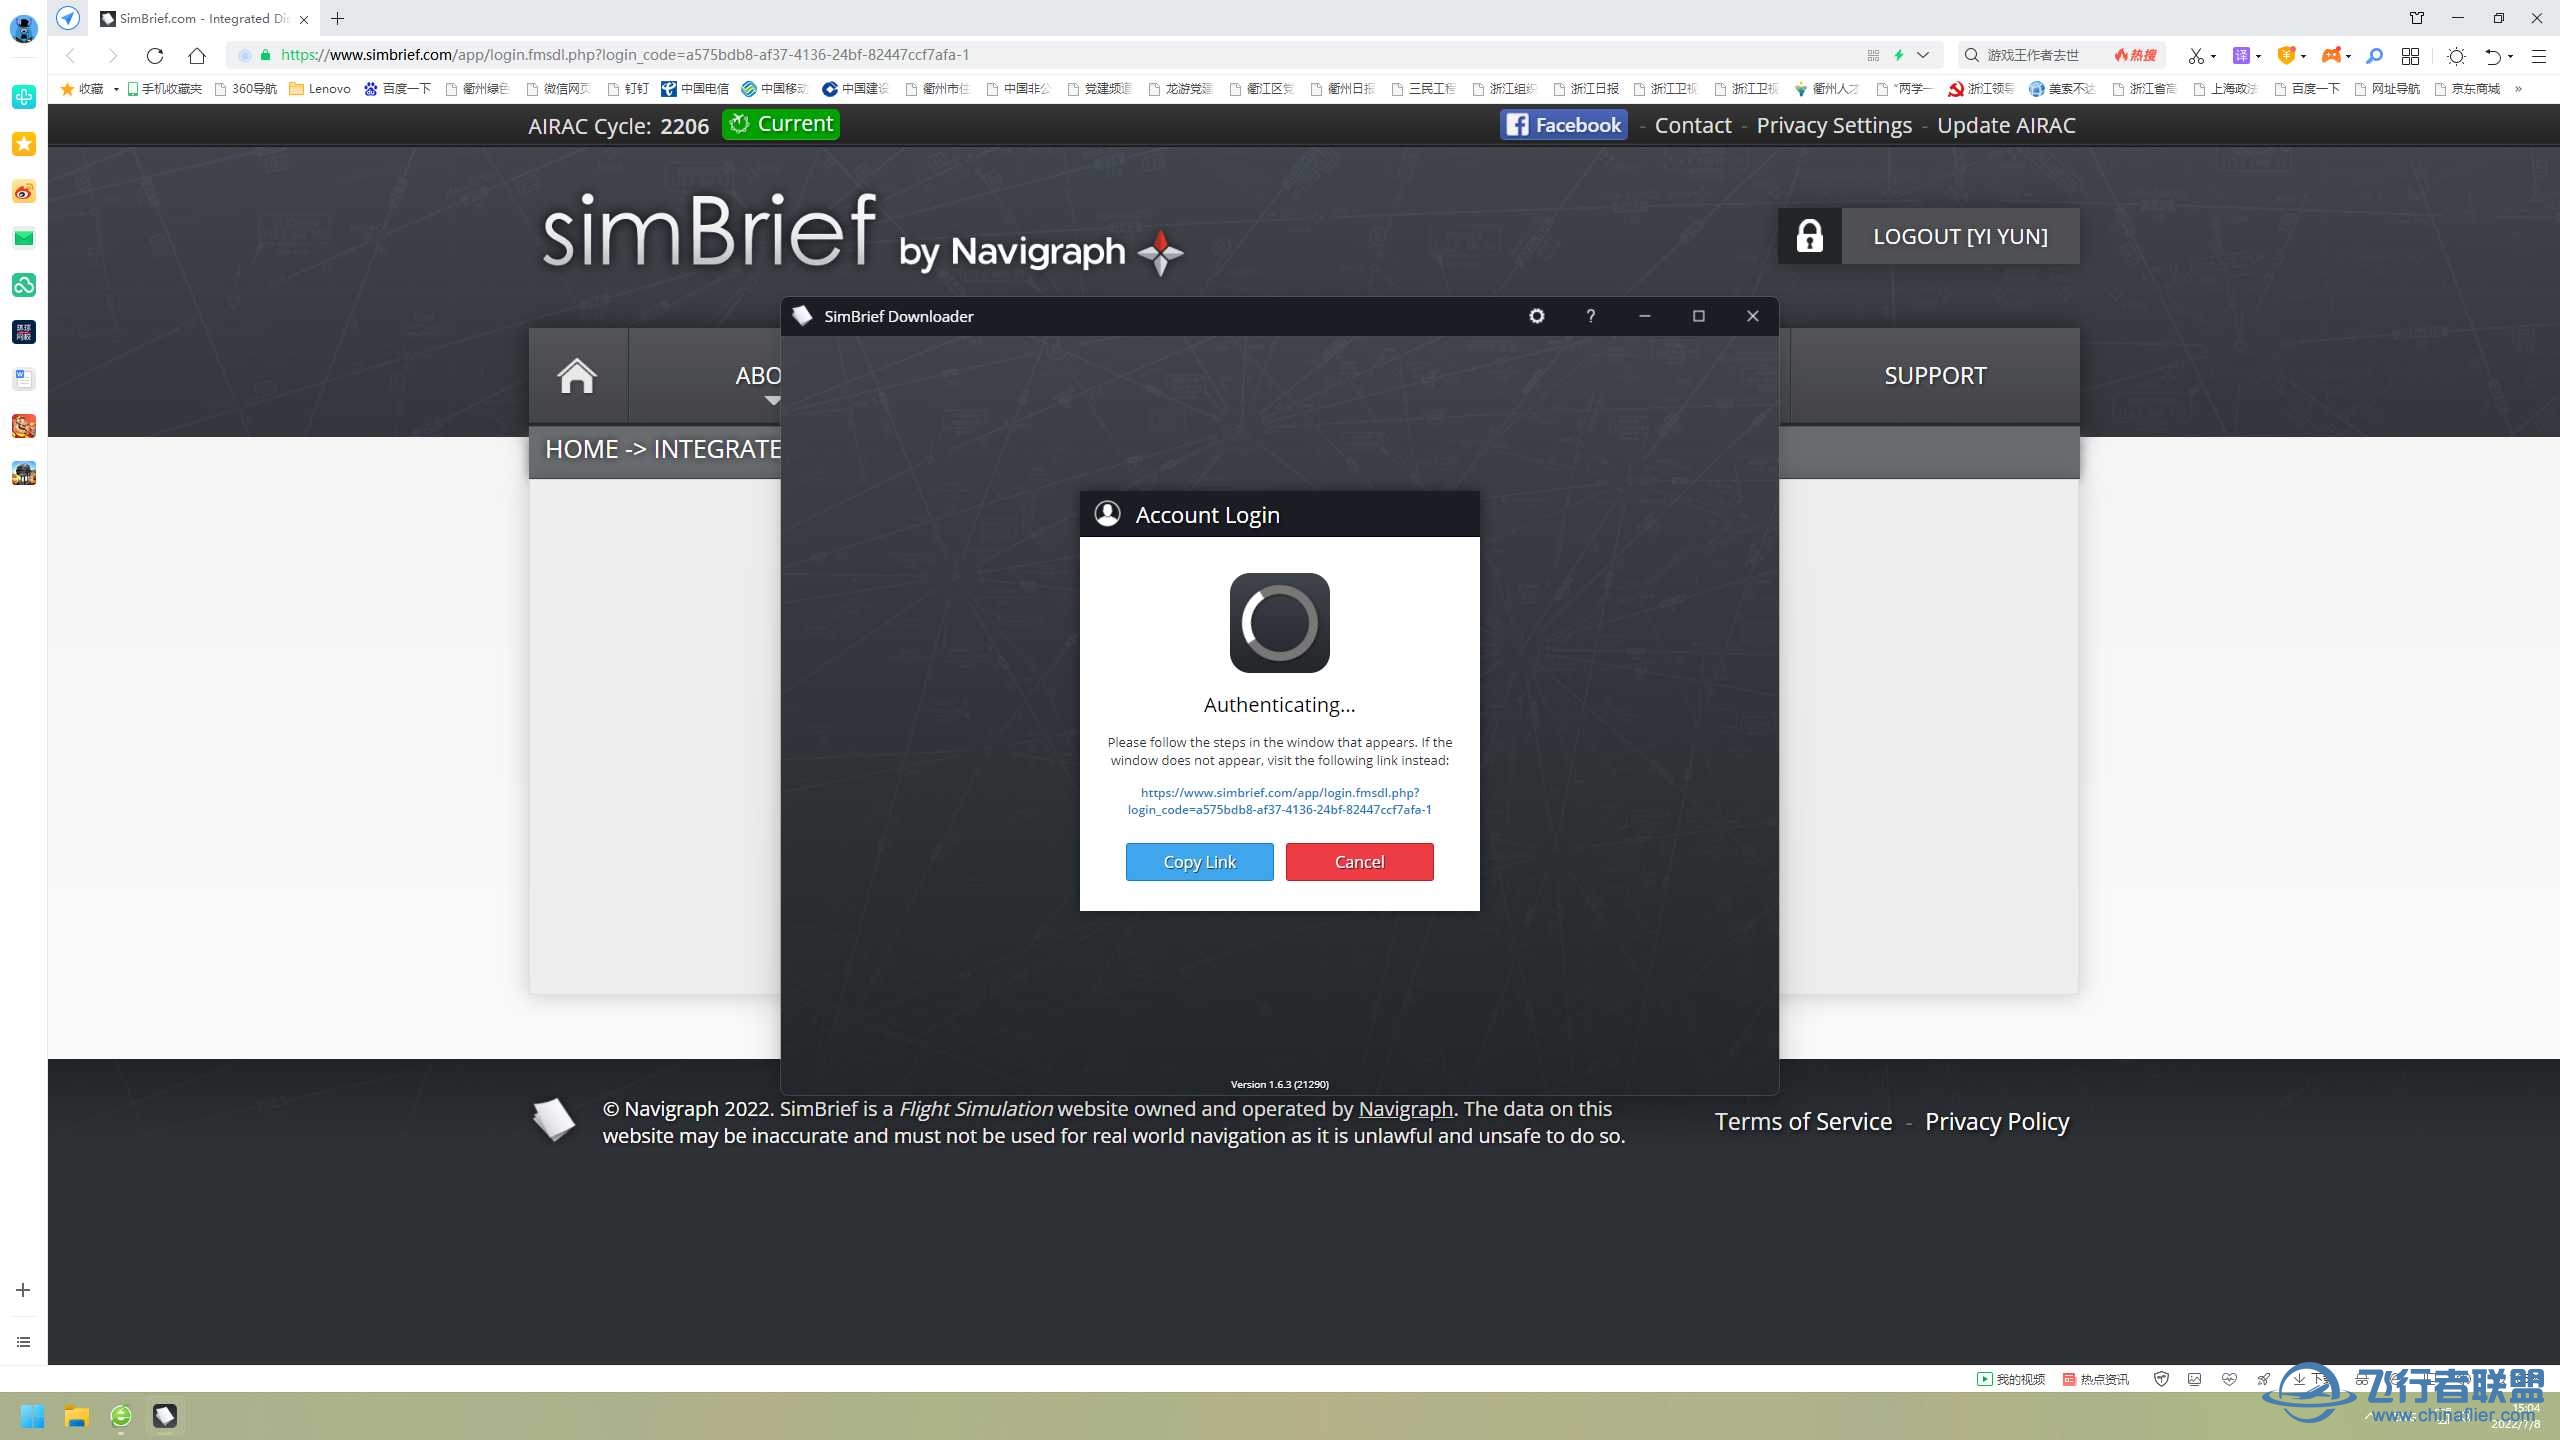Open the 收藏 favorites dropdown in bookmarks bar
Screen dimensions: 2560x1440
point(84,88)
